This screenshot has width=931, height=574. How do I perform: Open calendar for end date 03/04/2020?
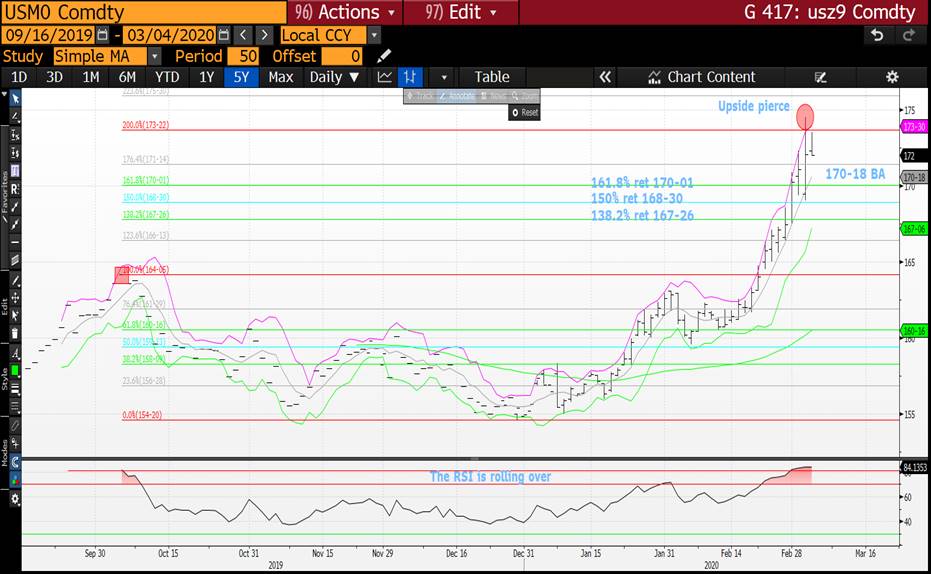click(x=223, y=36)
